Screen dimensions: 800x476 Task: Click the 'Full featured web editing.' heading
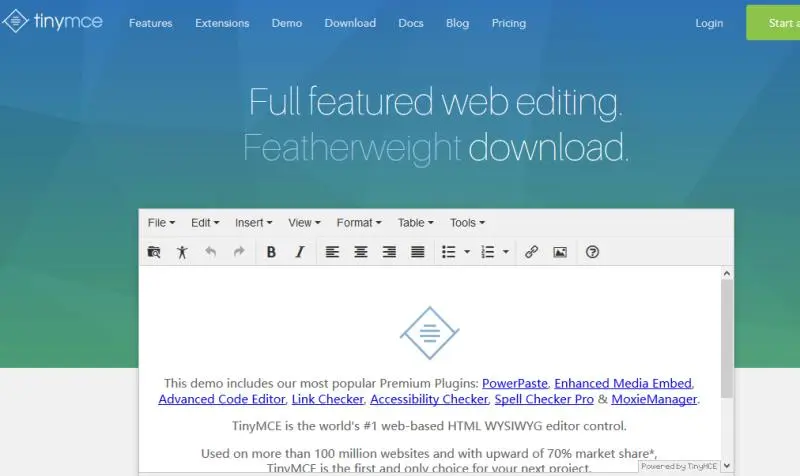pos(435,103)
